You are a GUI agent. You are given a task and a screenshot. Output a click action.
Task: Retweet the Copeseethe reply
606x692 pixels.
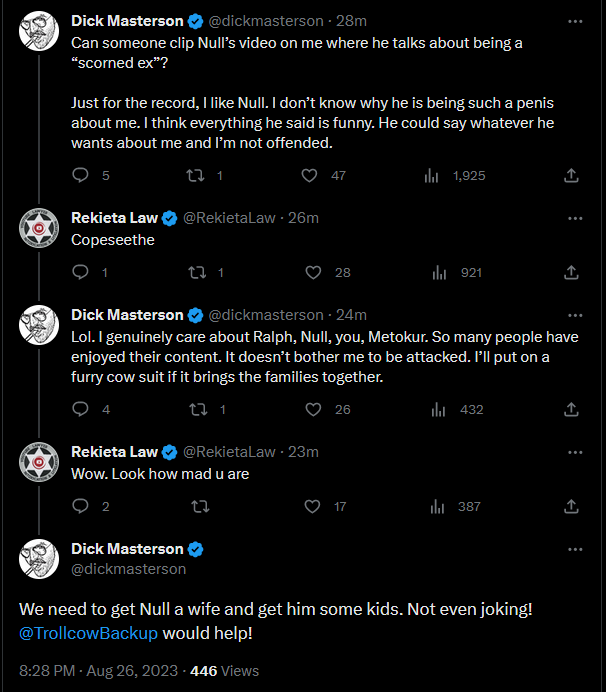tap(197, 272)
